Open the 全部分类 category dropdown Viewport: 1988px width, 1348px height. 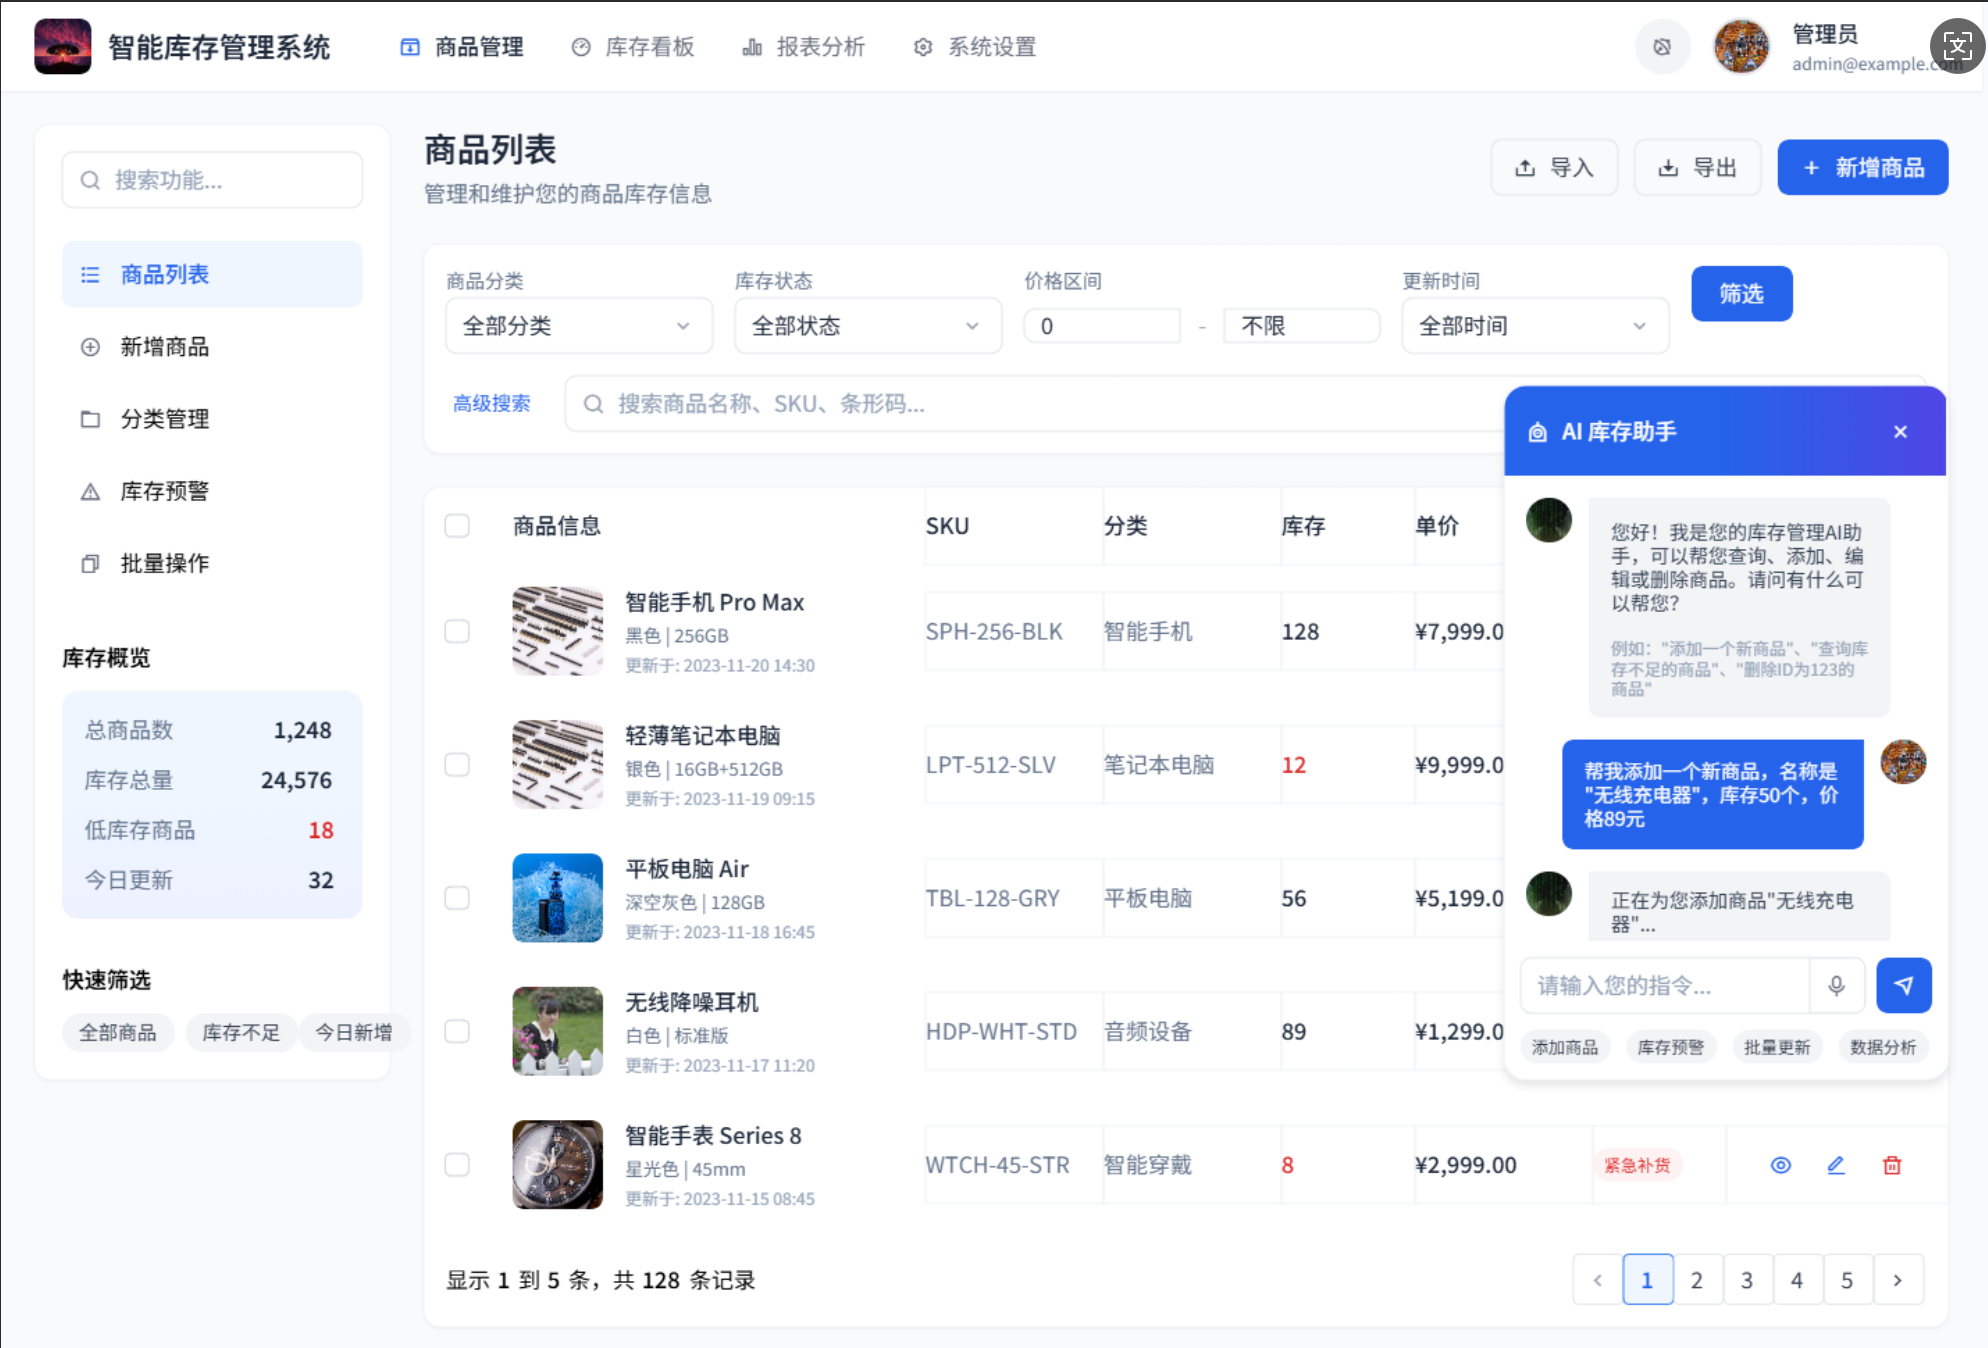pos(578,325)
